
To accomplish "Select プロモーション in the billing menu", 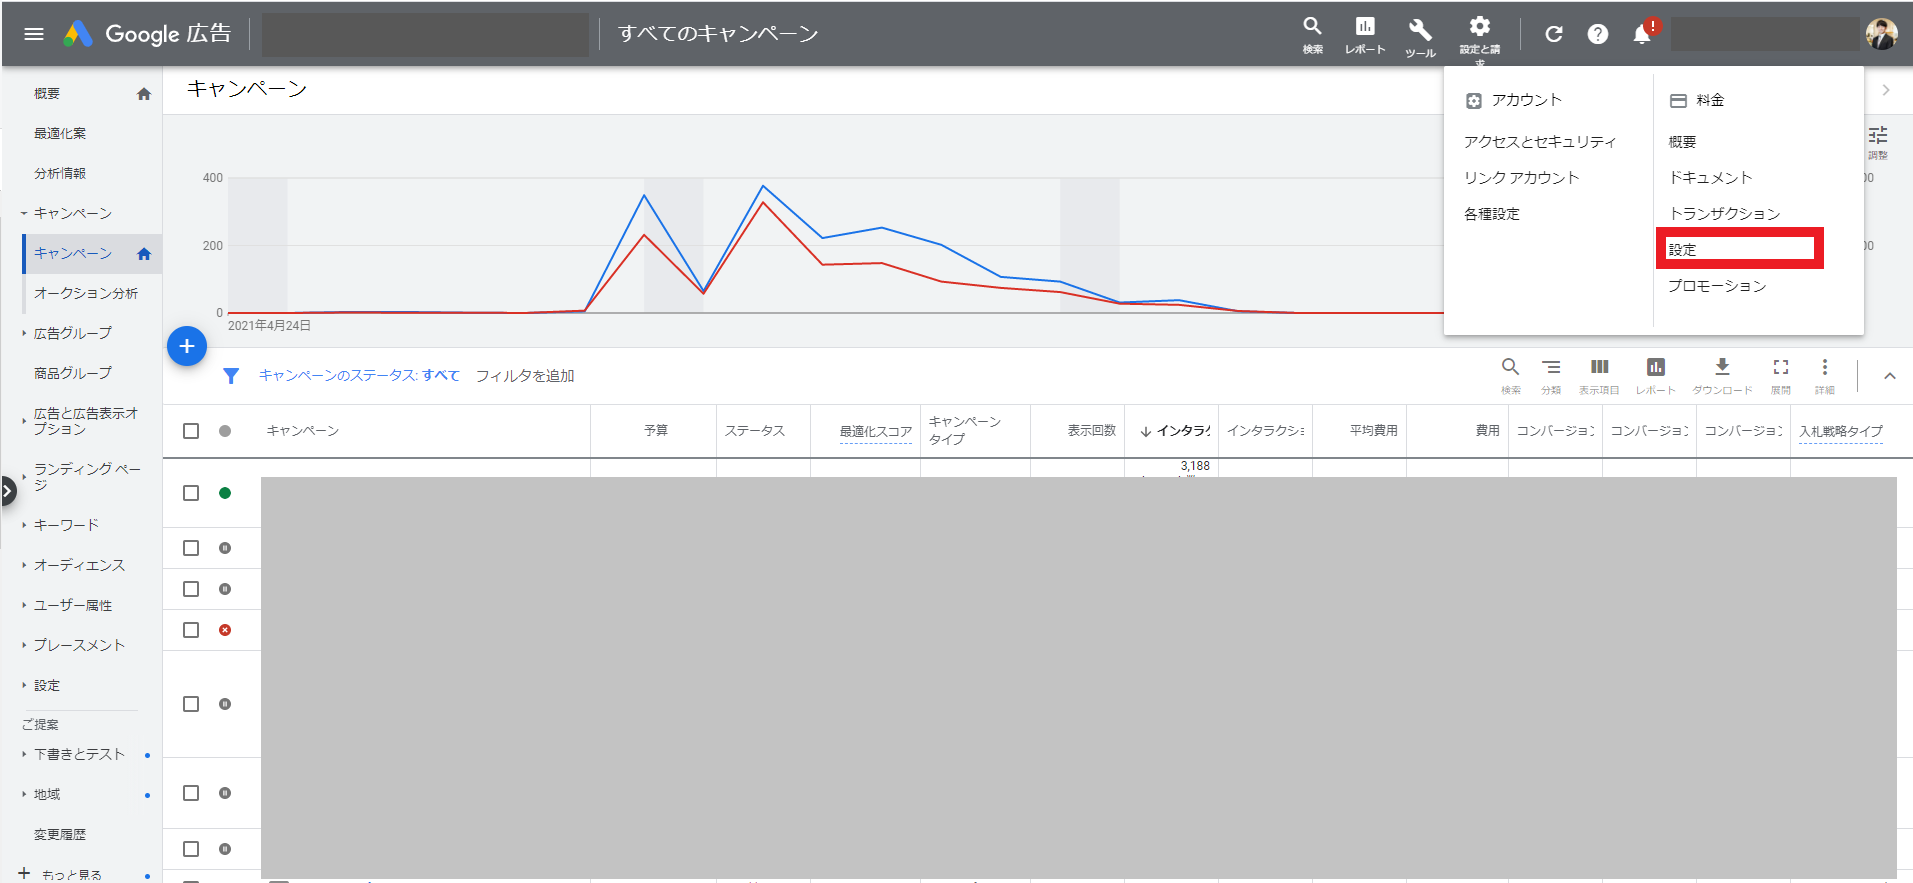I will pos(1718,286).
